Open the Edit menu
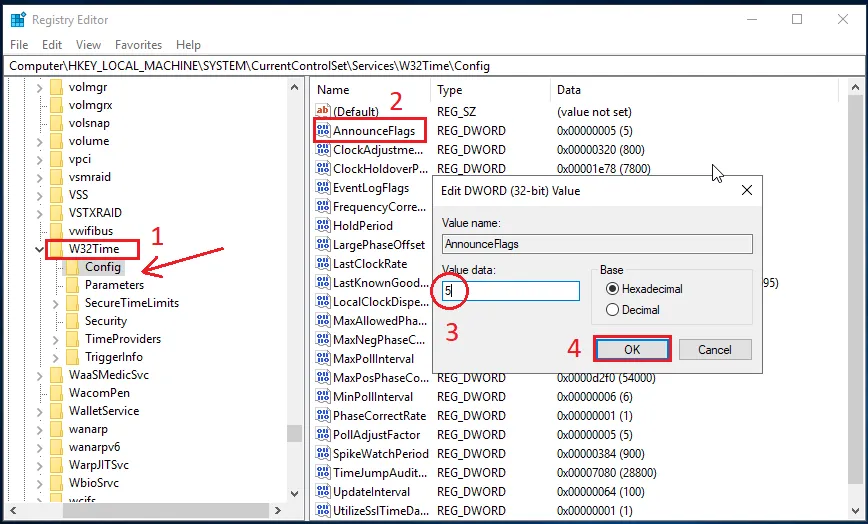Image resolution: width=868 pixels, height=524 pixels. point(52,45)
